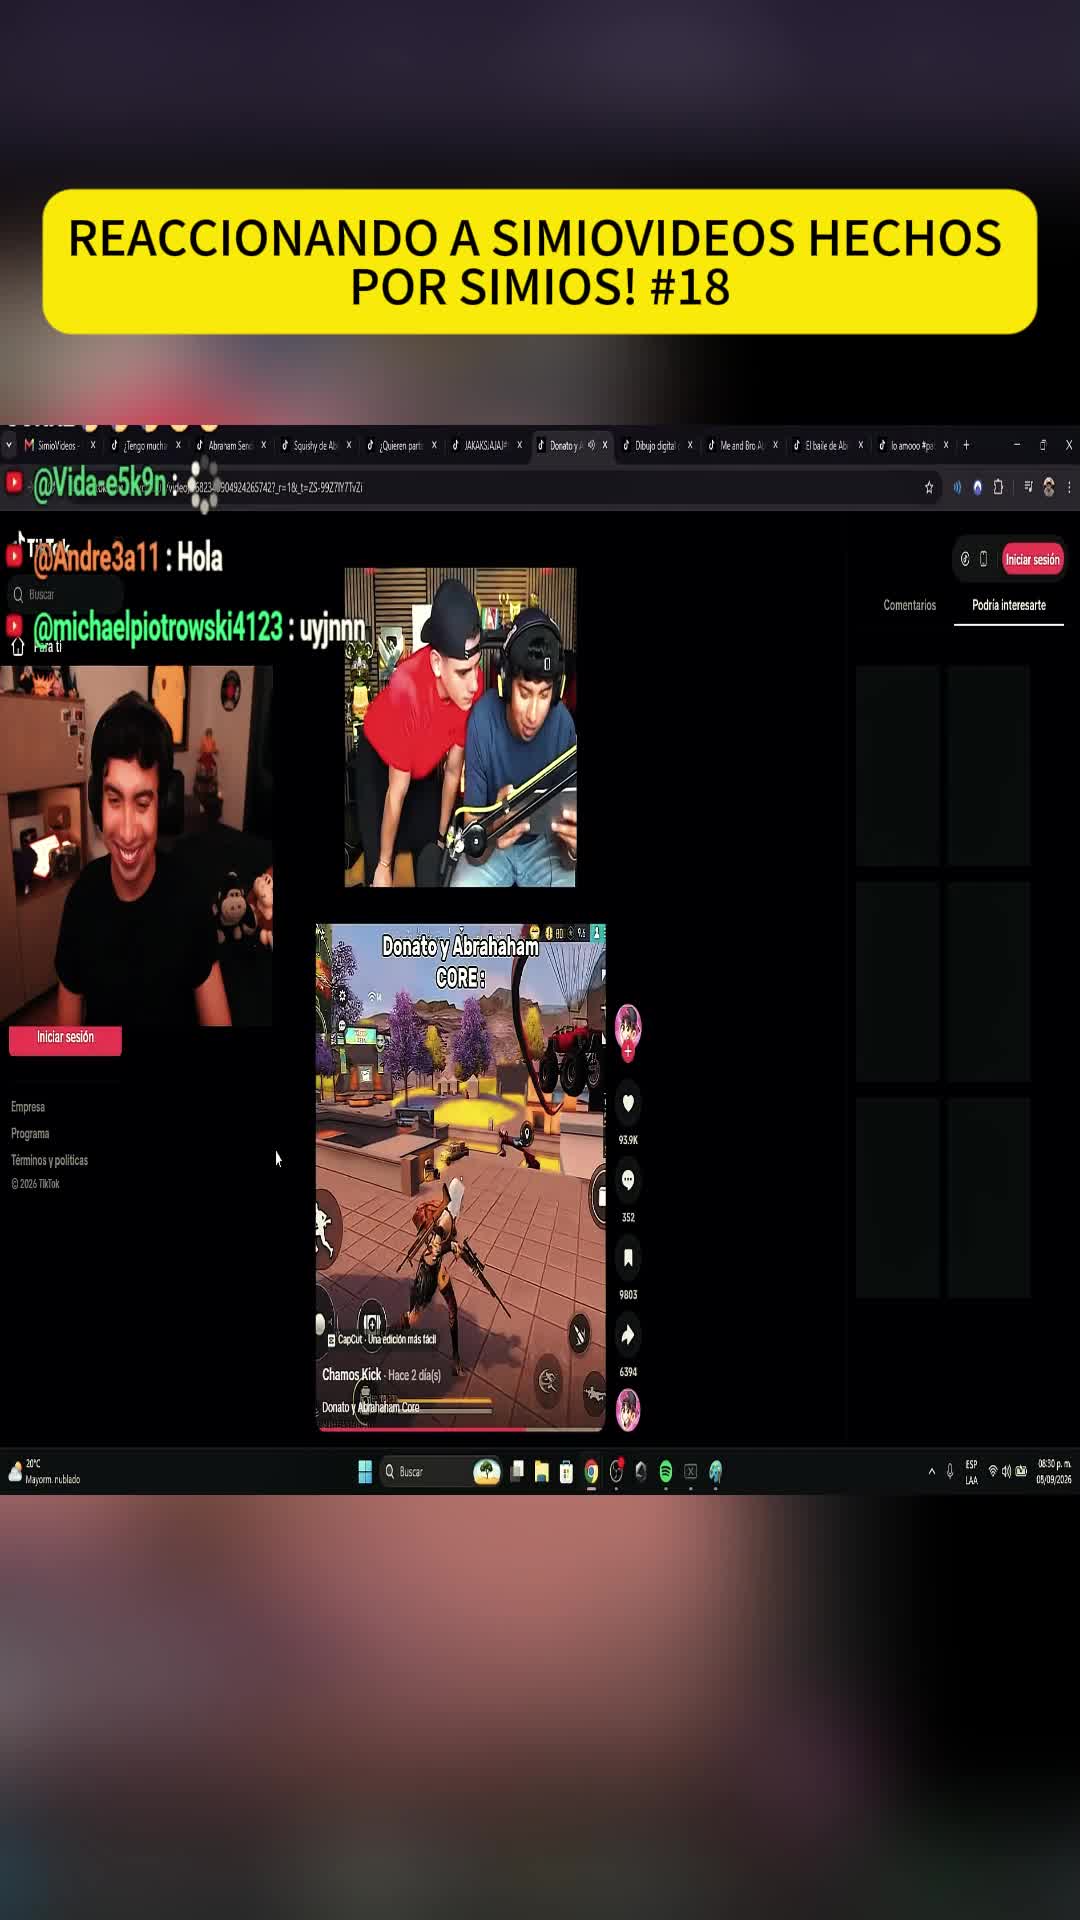Click the volume speaker icon in tray
Viewport: 1080px width, 1920px height.
(x=1007, y=1471)
